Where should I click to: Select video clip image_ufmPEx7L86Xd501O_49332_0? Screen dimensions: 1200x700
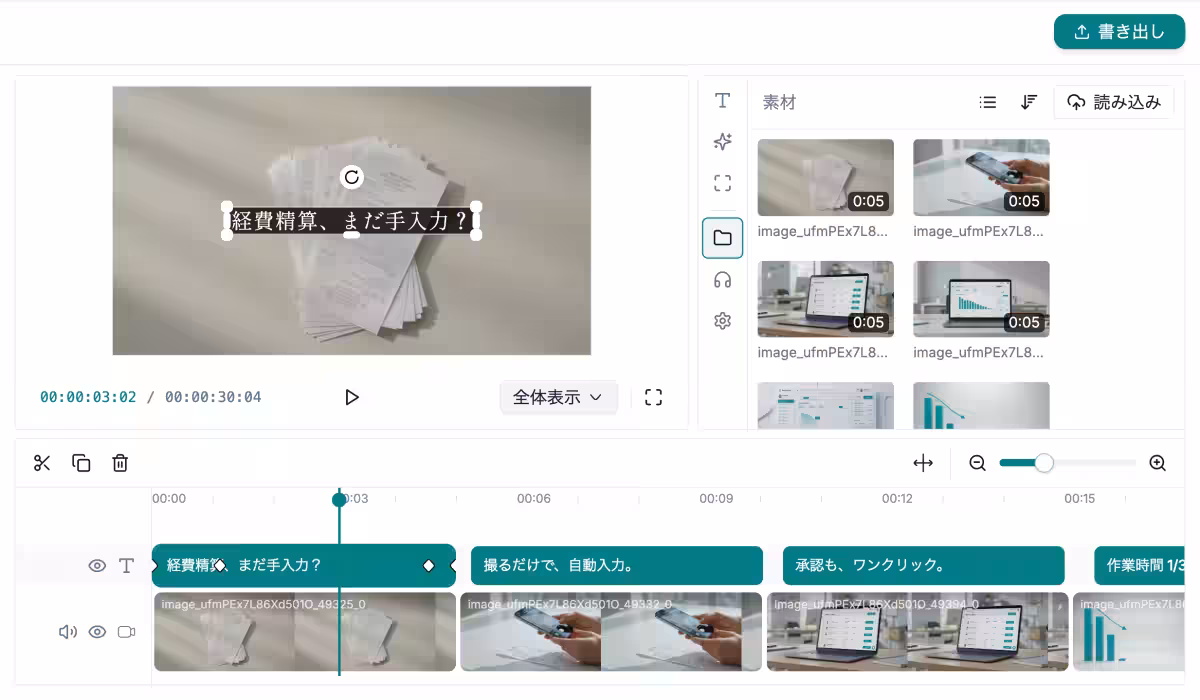611,632
